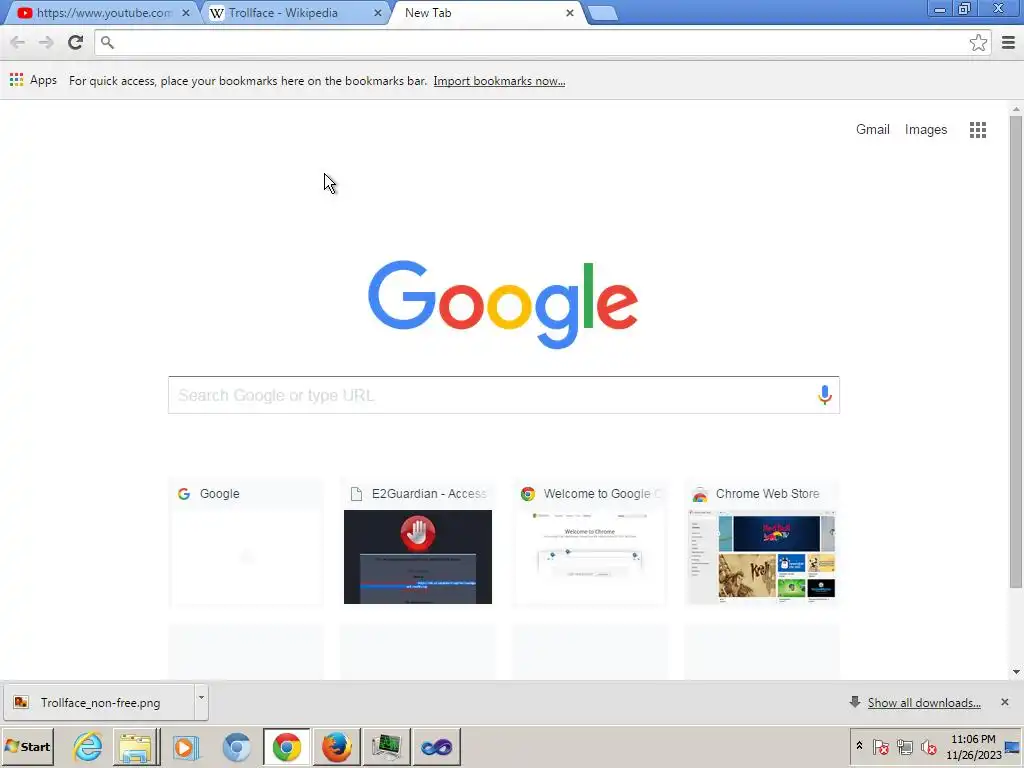Go forward using the forward arrow

[46, 42]
